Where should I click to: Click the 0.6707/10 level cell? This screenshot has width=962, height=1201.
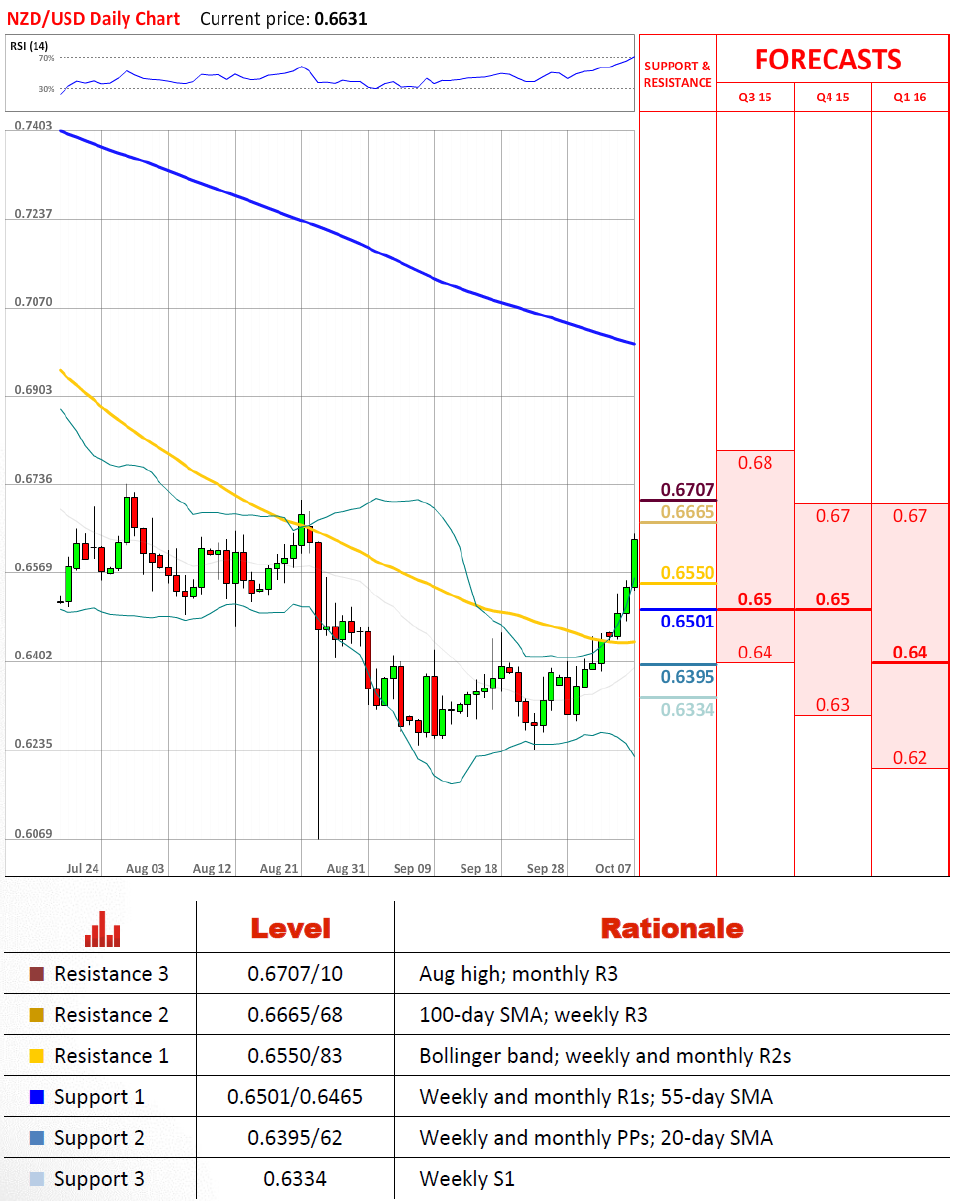295,974
